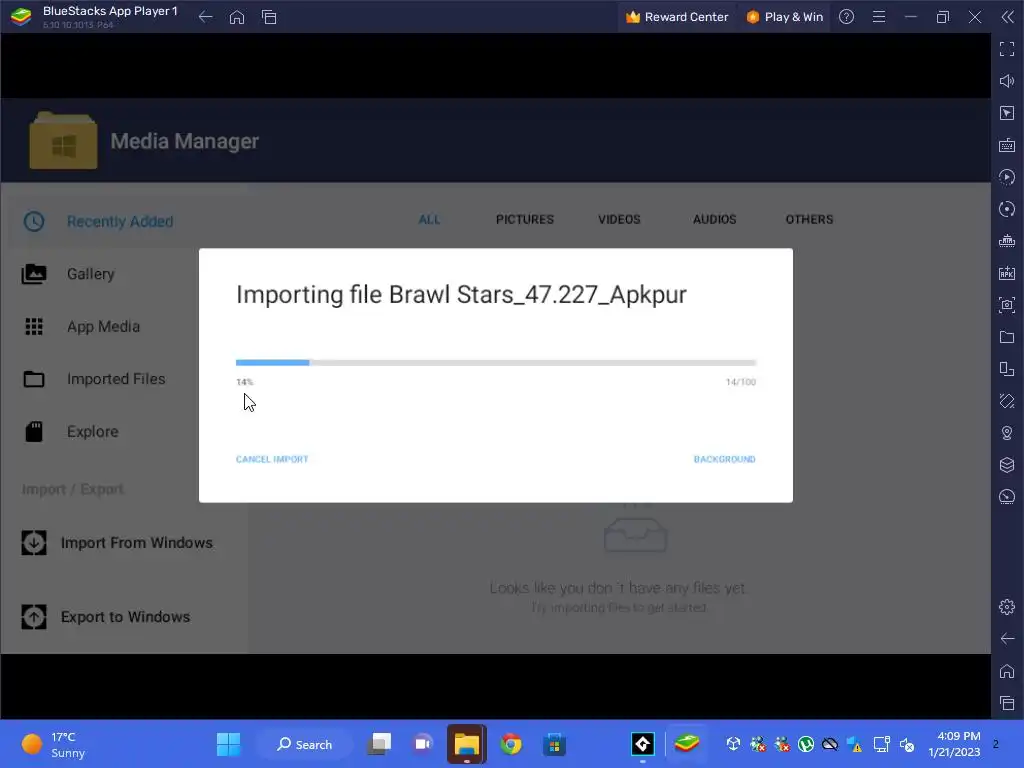The image size is (1024, 768).
Task: Switch to the OTHERS tab
Action: coord(809,219)
